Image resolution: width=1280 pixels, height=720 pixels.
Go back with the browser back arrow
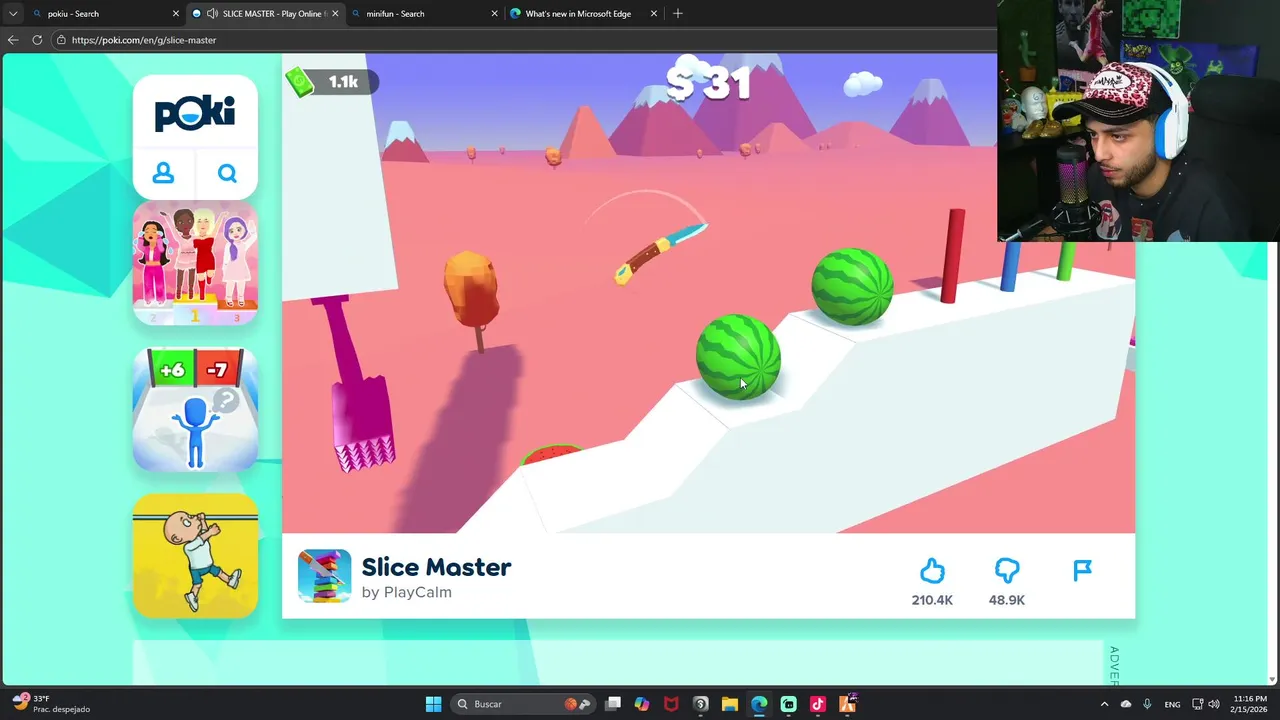click(13, 40)
